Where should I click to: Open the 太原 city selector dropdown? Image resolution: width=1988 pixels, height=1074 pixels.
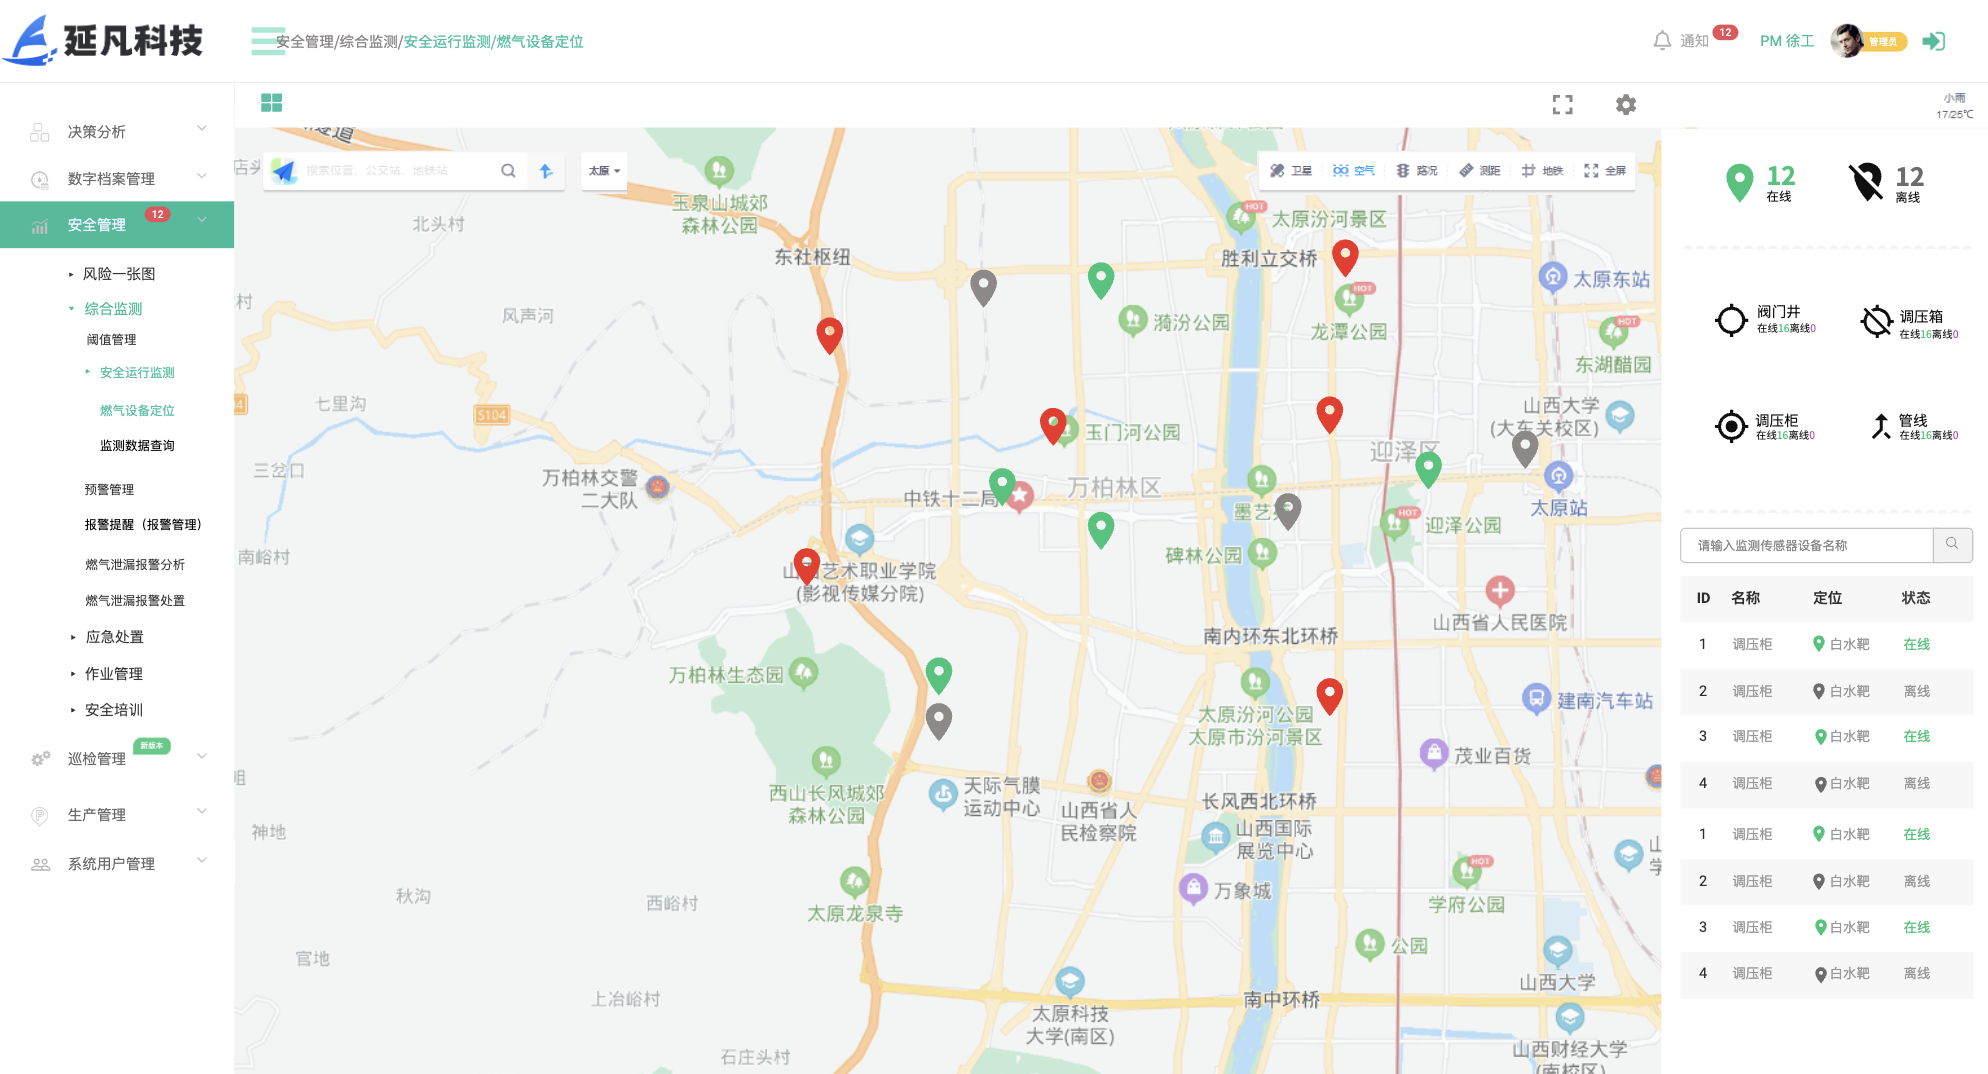603,171
